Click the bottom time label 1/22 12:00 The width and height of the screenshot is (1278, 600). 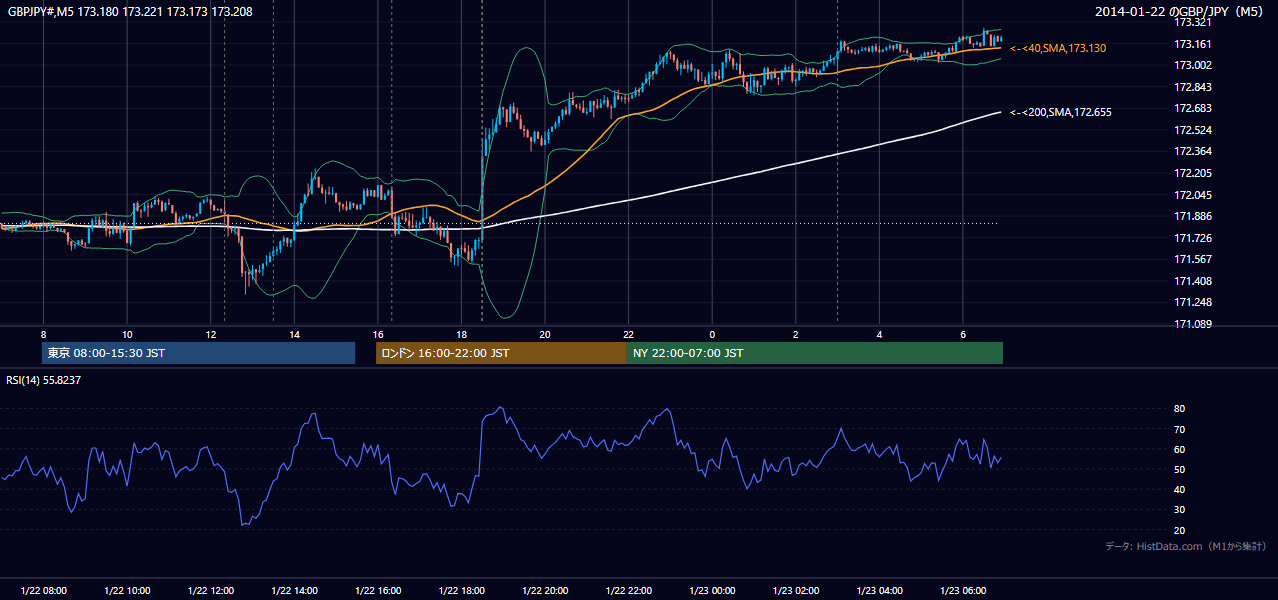click(210, 591)
